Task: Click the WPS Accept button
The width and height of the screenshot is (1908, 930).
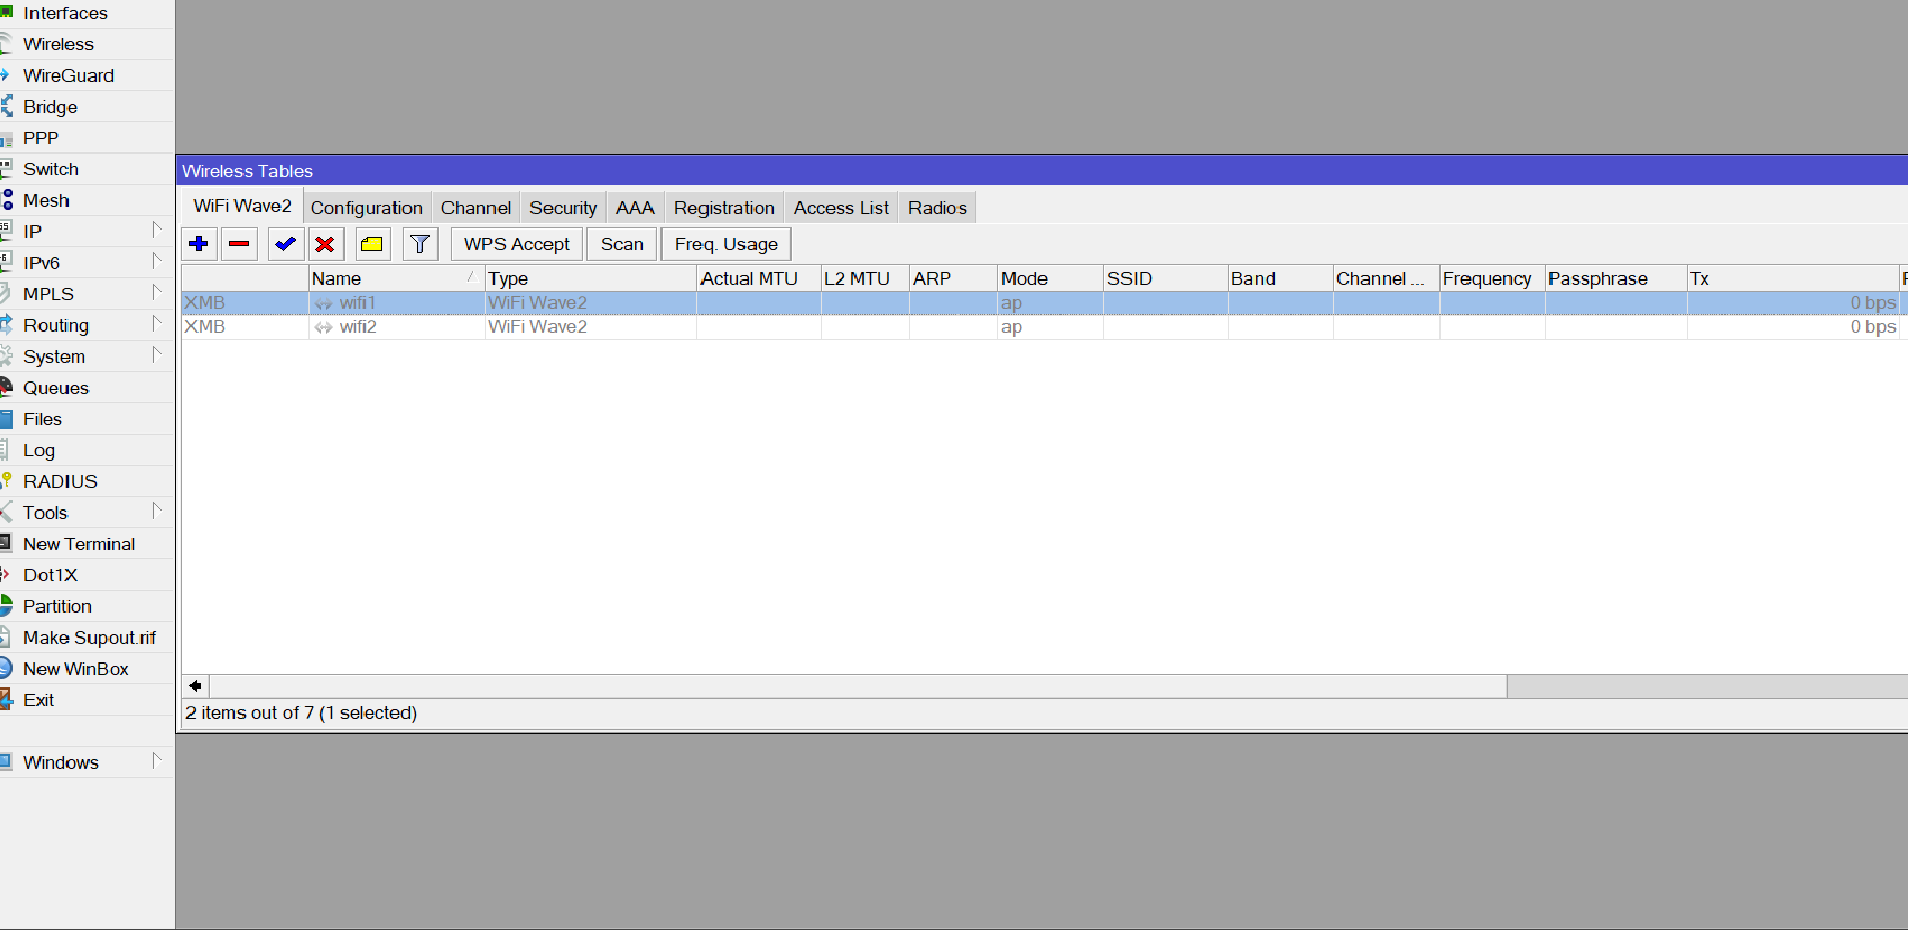Action: coord(516,244)
